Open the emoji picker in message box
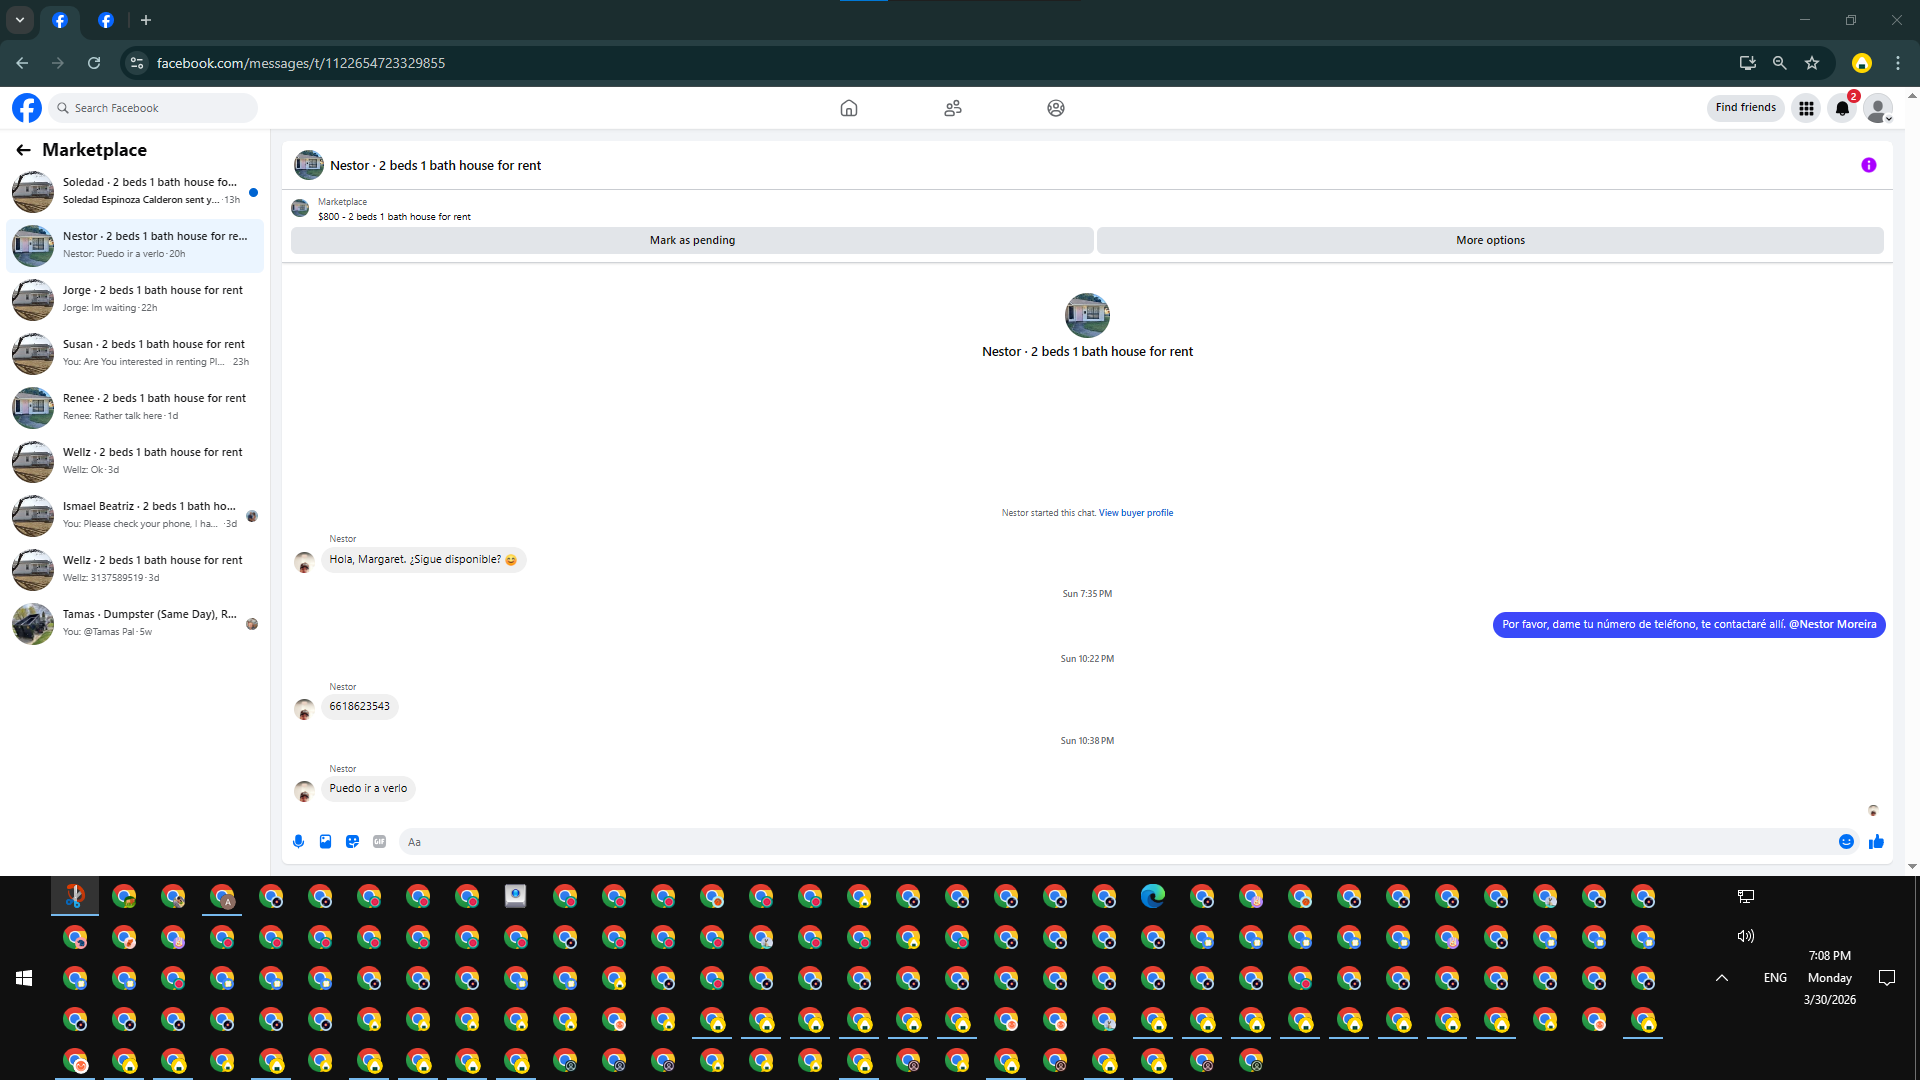This screenshot has height=1080, width=1920. [1846, 842]
